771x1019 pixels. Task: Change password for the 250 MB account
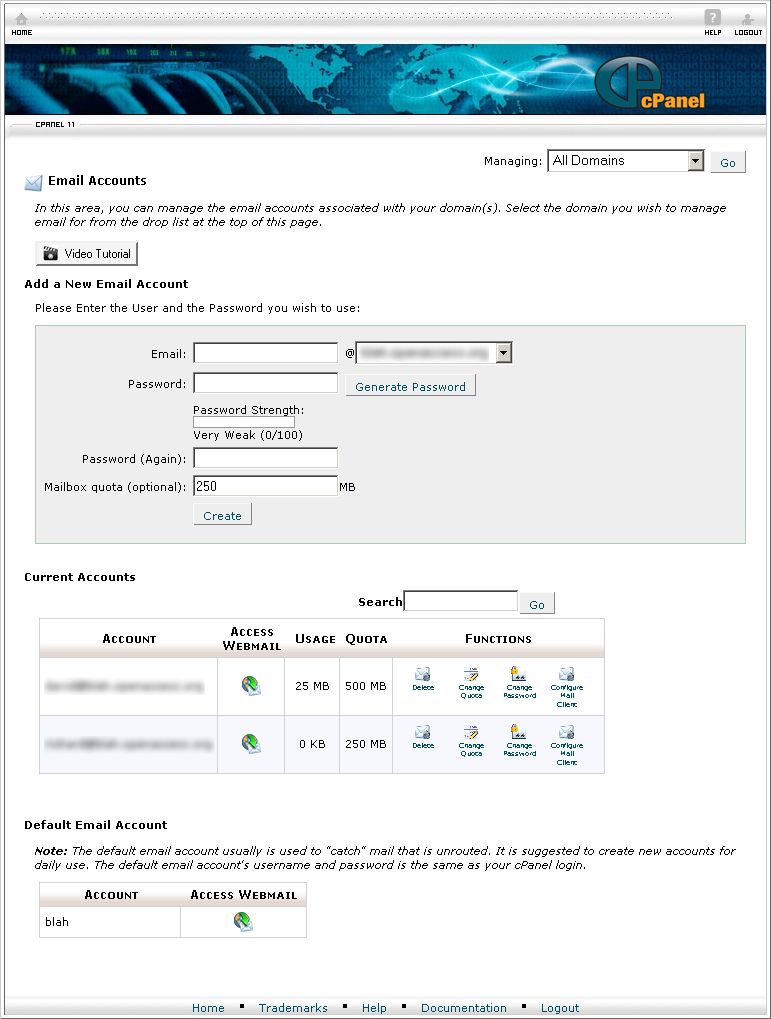(x=519, y=741)
